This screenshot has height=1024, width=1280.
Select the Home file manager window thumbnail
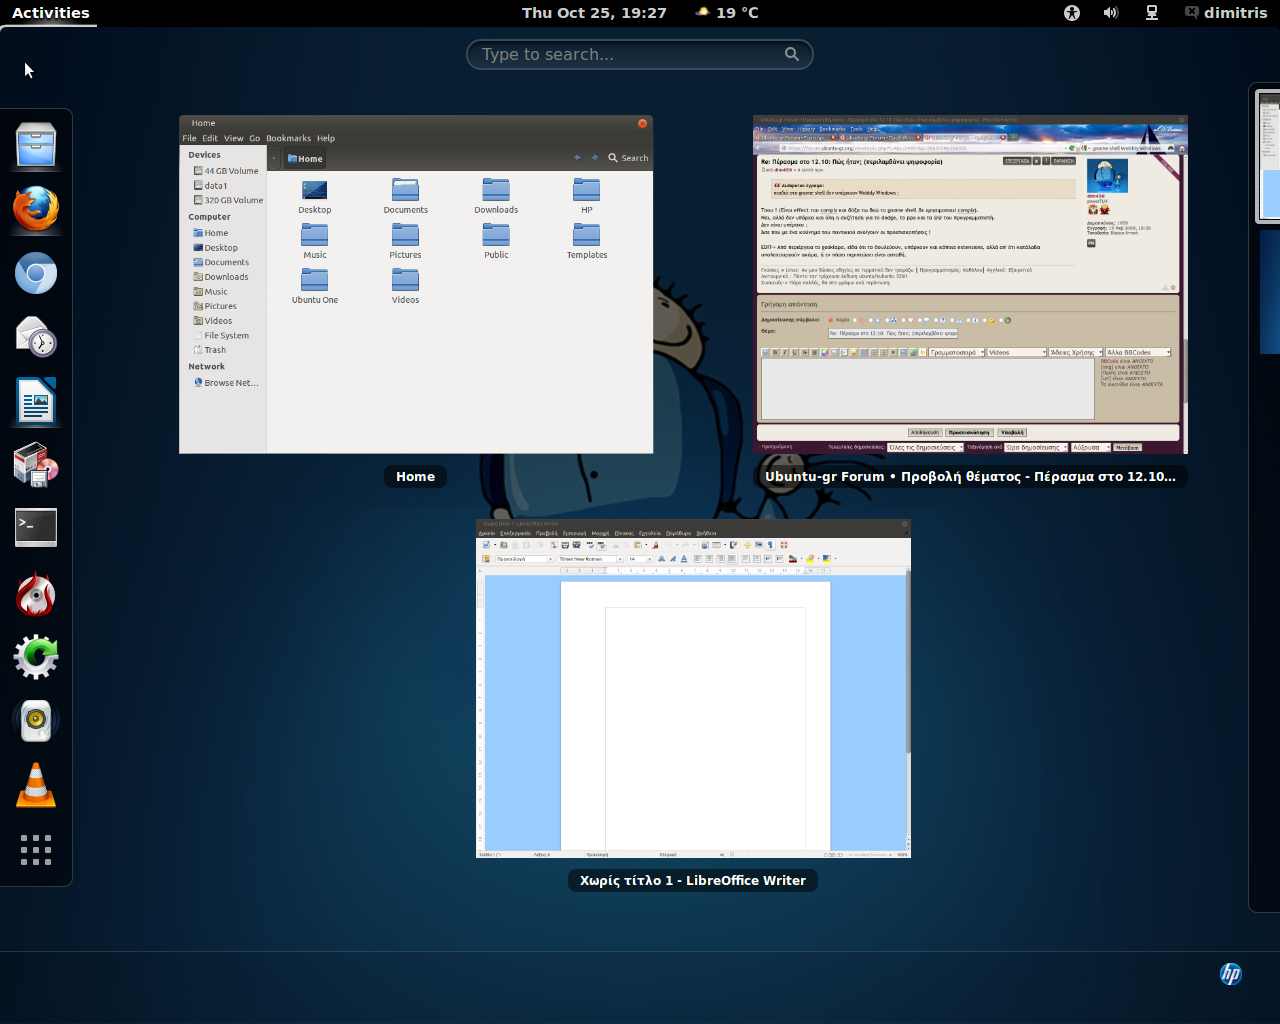(x=416, y=285)
